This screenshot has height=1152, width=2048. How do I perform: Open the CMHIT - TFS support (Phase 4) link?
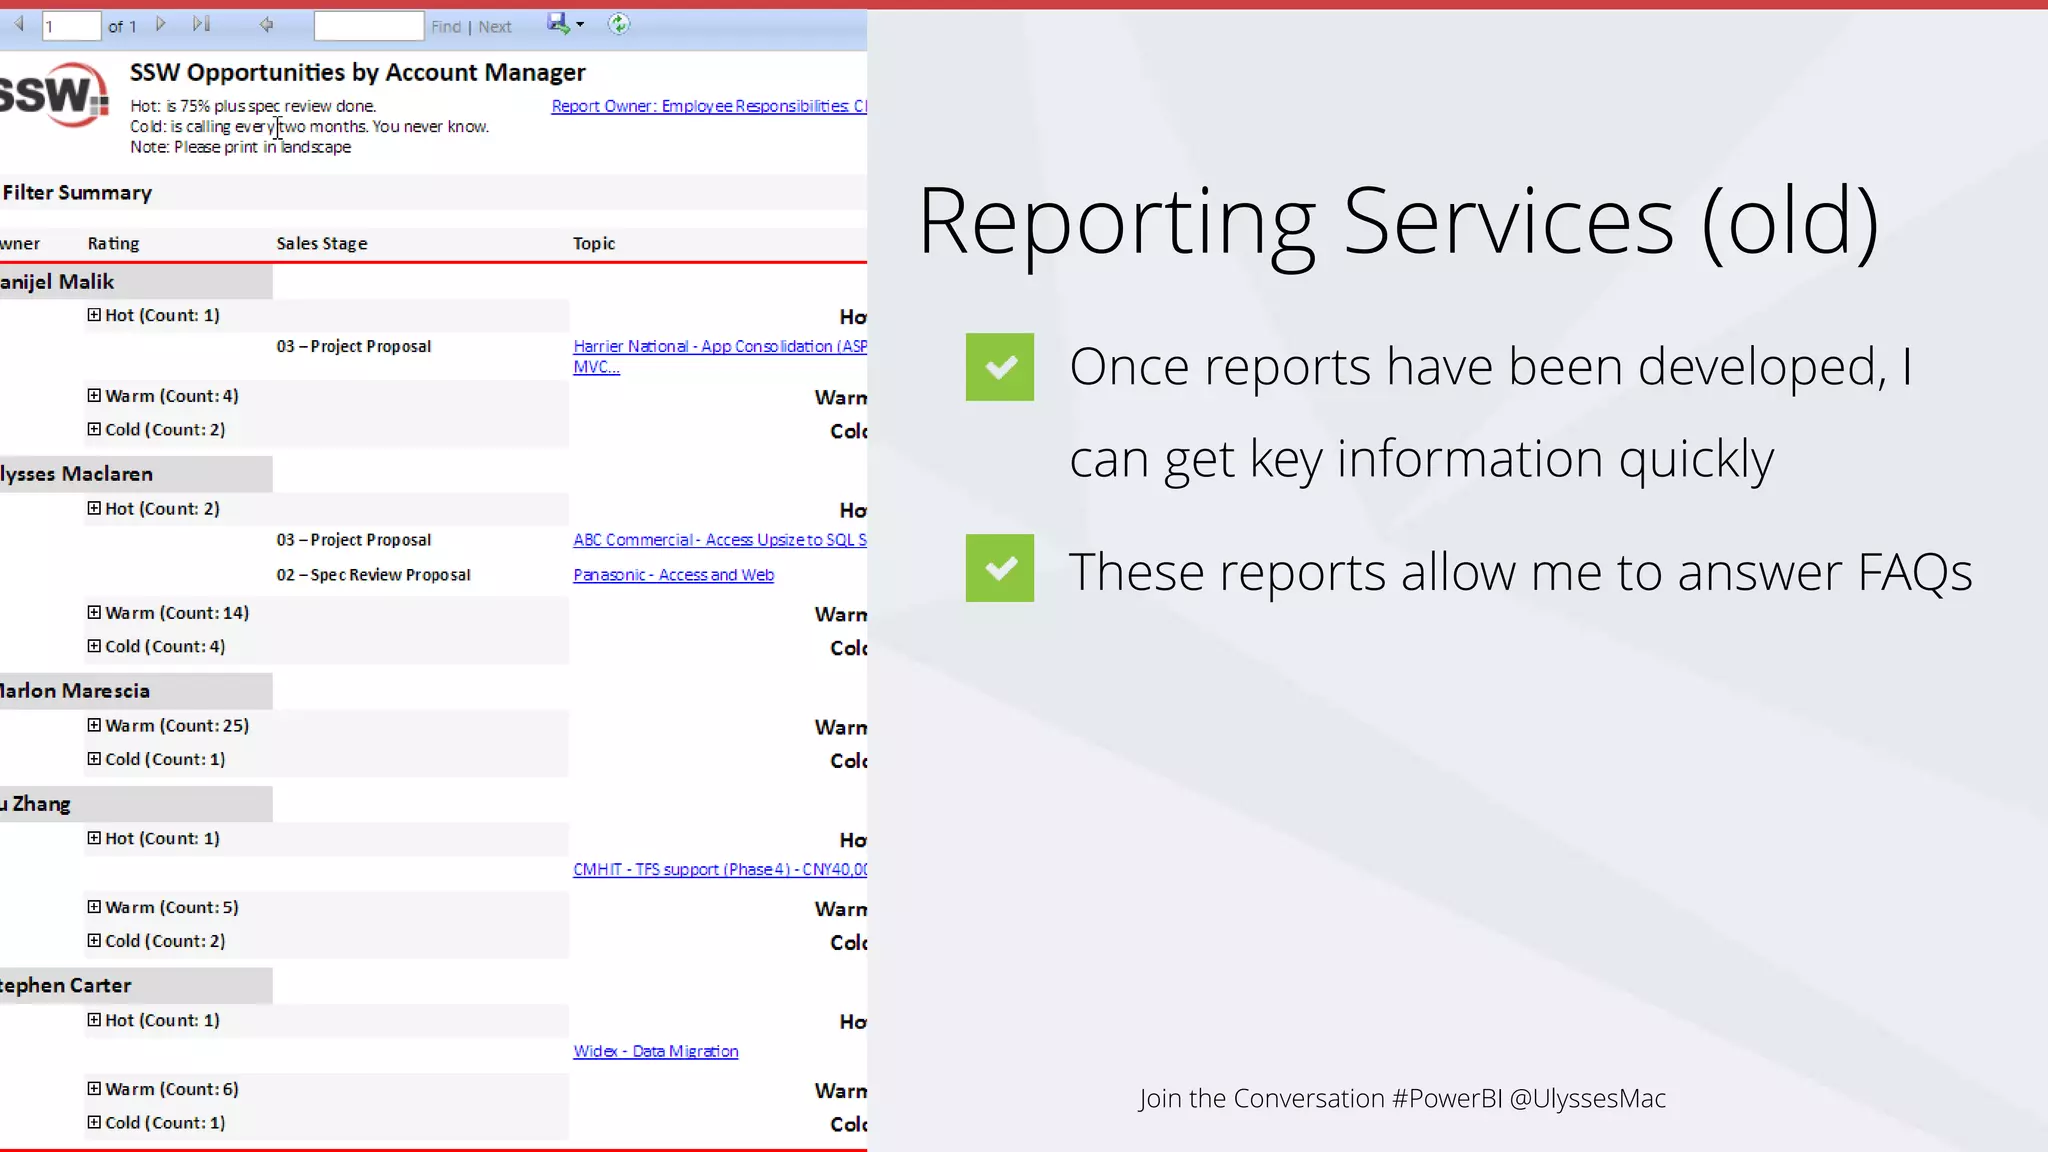pos(720,870)
